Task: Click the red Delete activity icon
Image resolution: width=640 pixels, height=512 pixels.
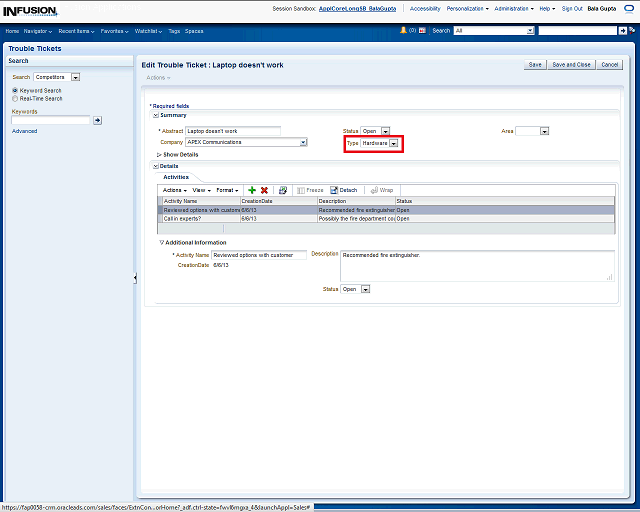Action: click(x=264, y=190)
